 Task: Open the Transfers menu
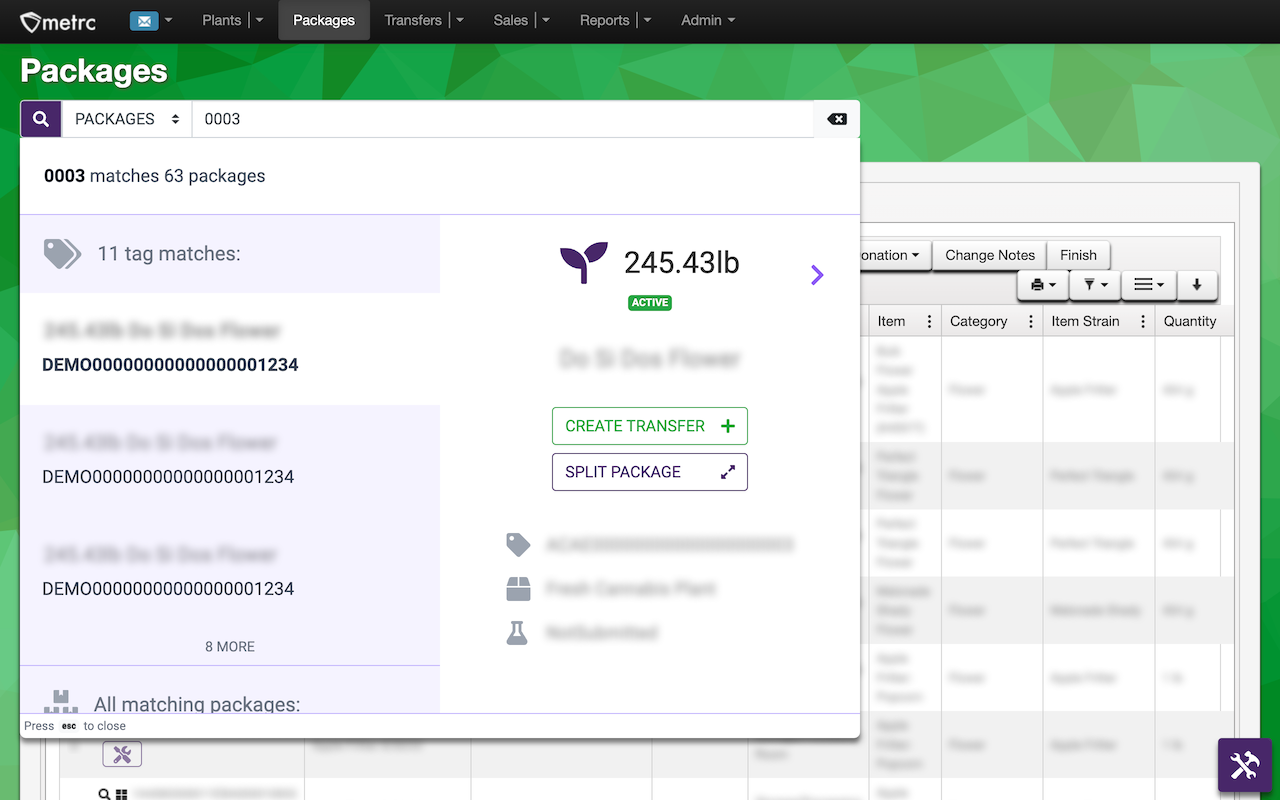click(x=424, y=20)
